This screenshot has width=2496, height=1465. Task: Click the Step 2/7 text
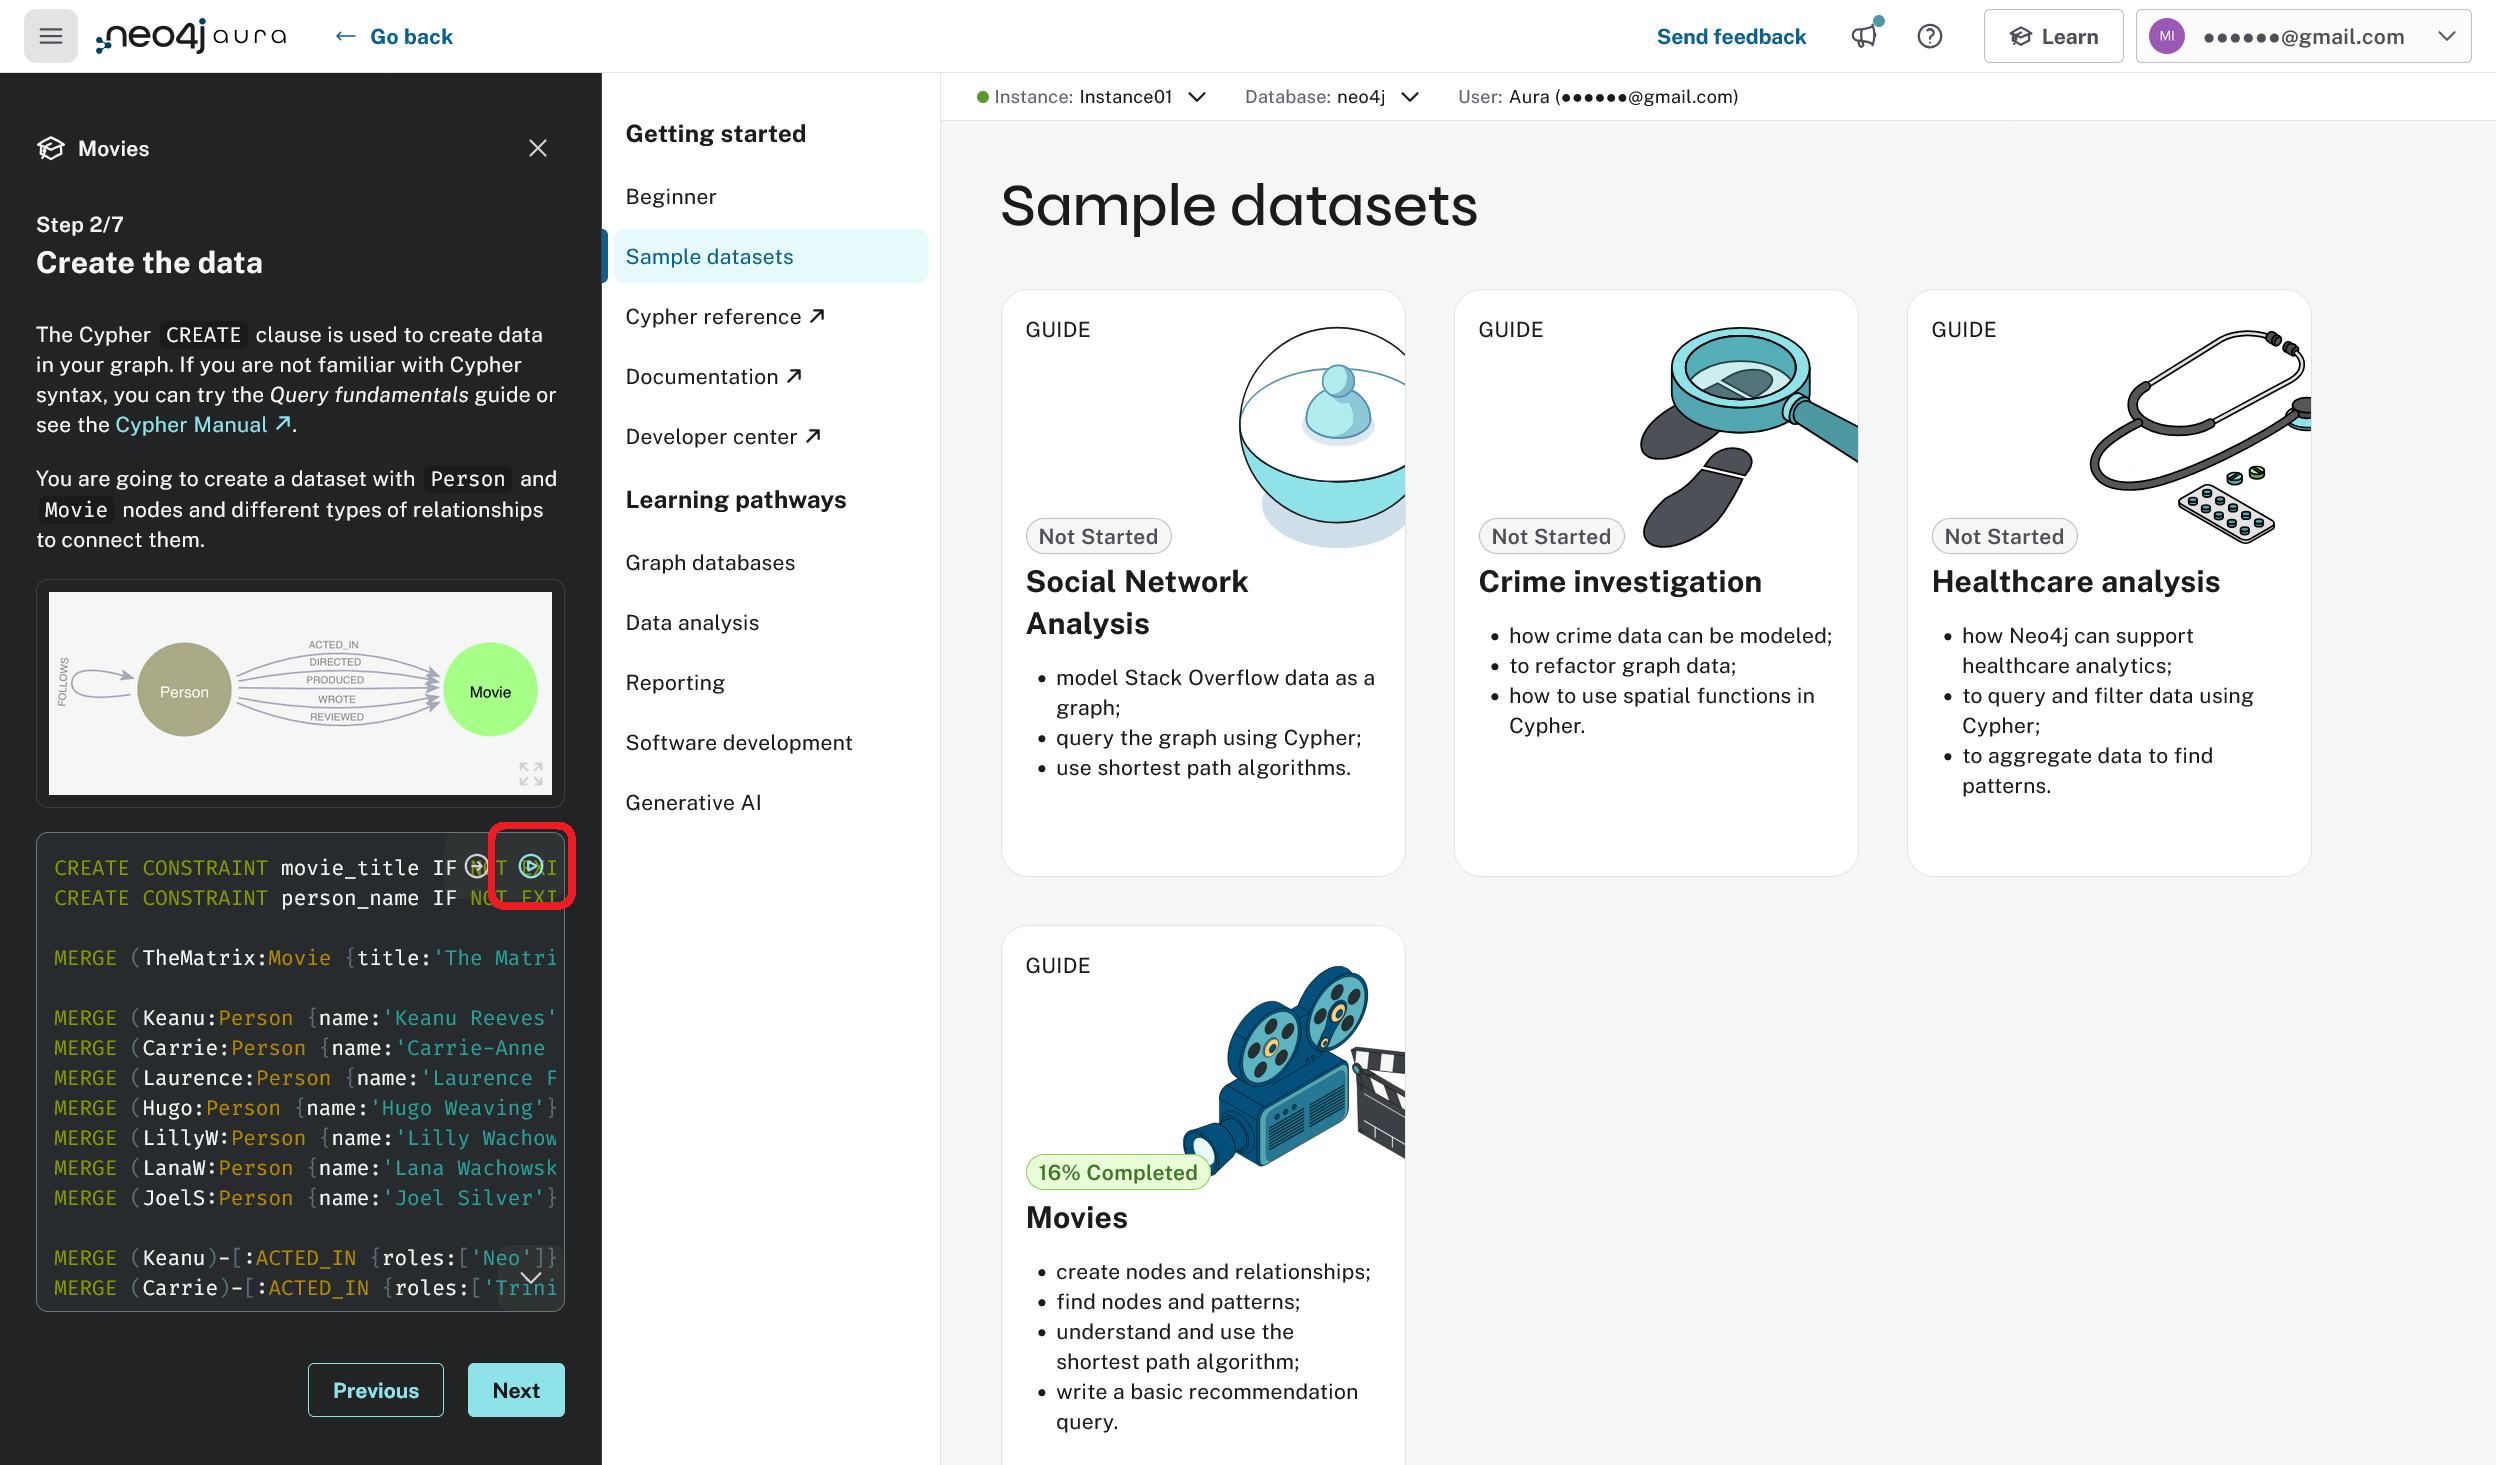(x=79, y=225)
